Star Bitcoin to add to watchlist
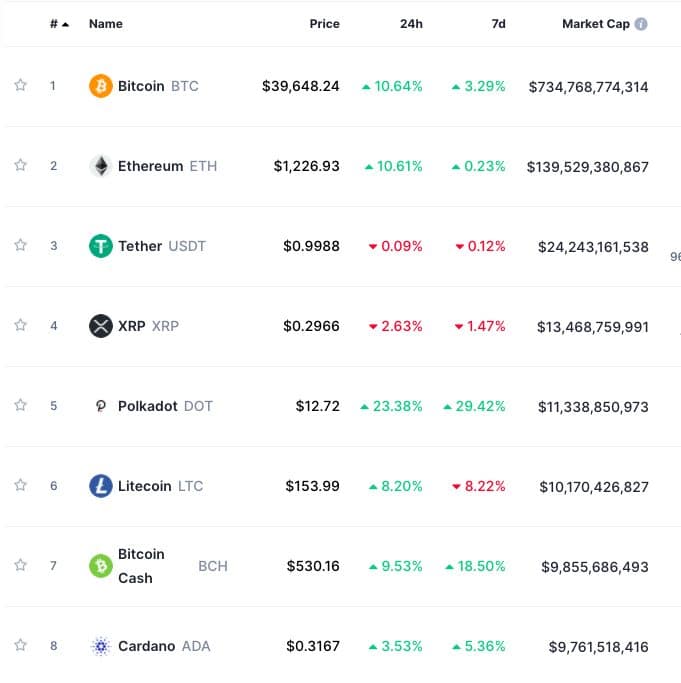Screen dimensions: 681x683 pos(20,86)
